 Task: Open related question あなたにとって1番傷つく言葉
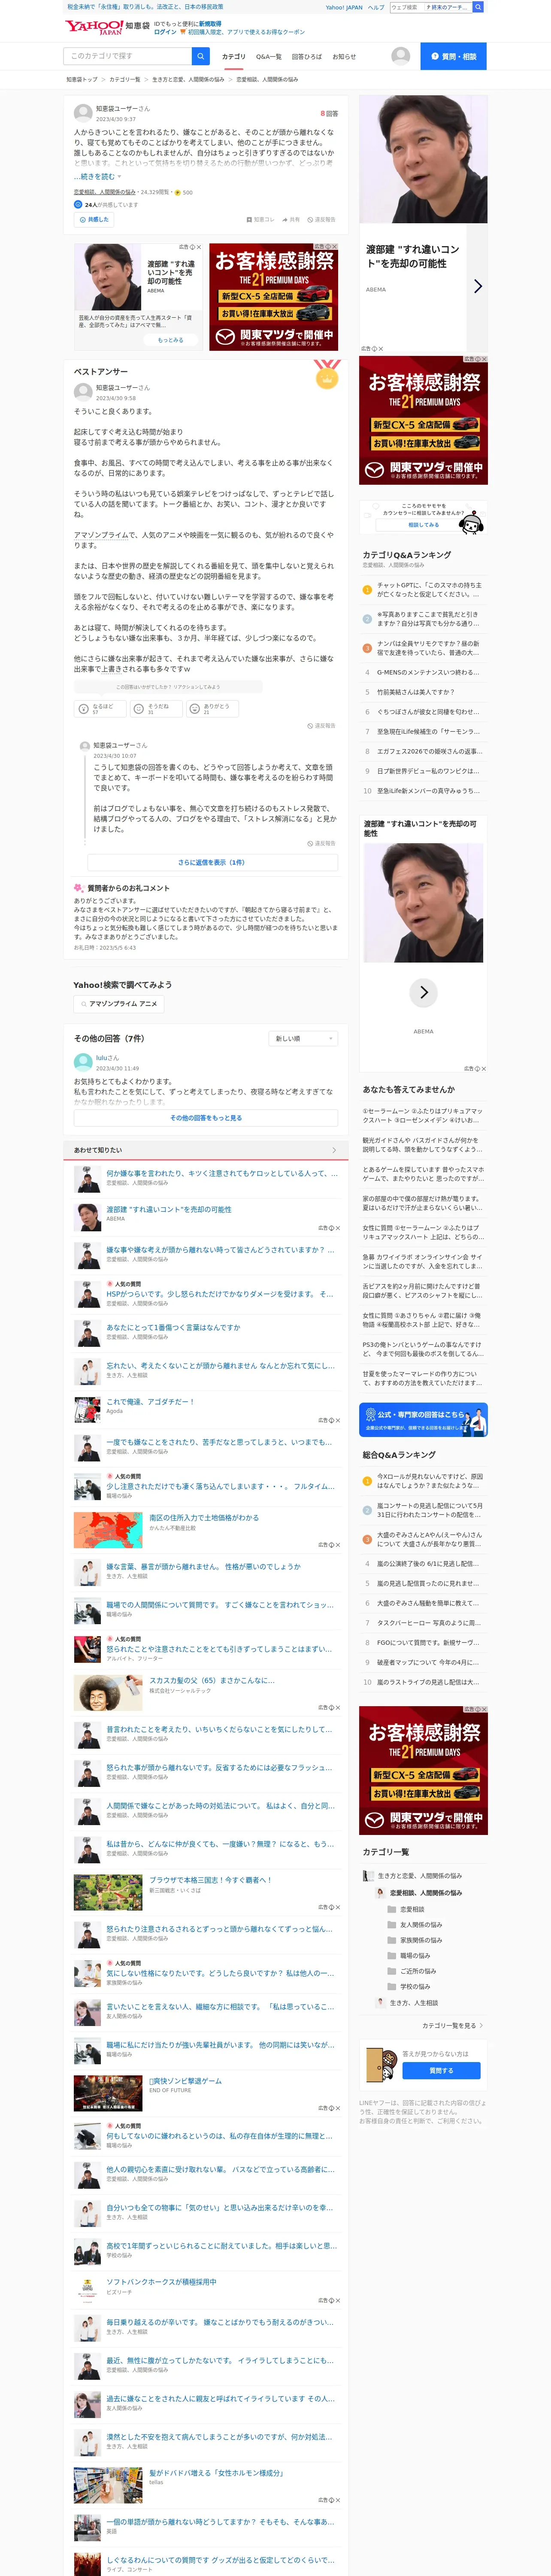coord(174,1327)
